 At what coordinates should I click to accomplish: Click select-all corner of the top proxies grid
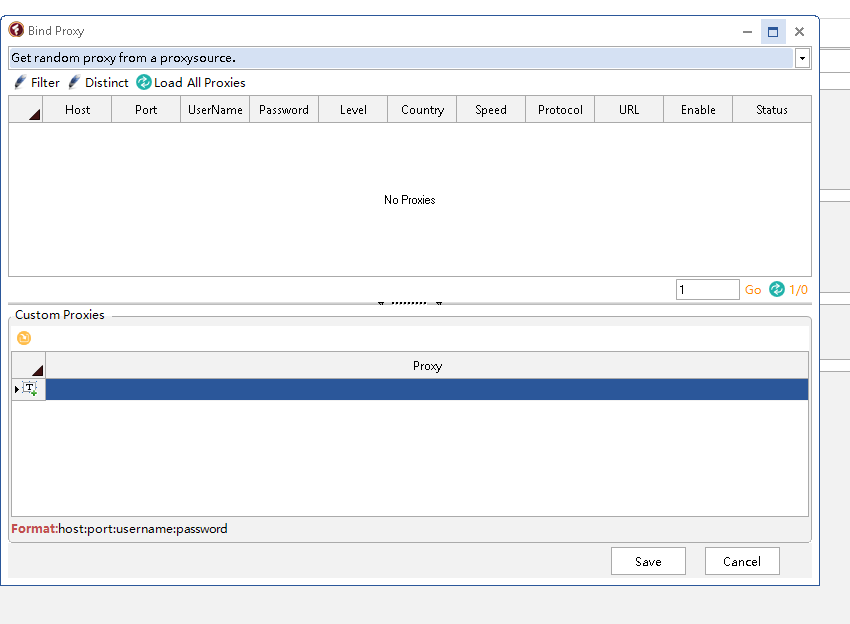tap(26, 110)
